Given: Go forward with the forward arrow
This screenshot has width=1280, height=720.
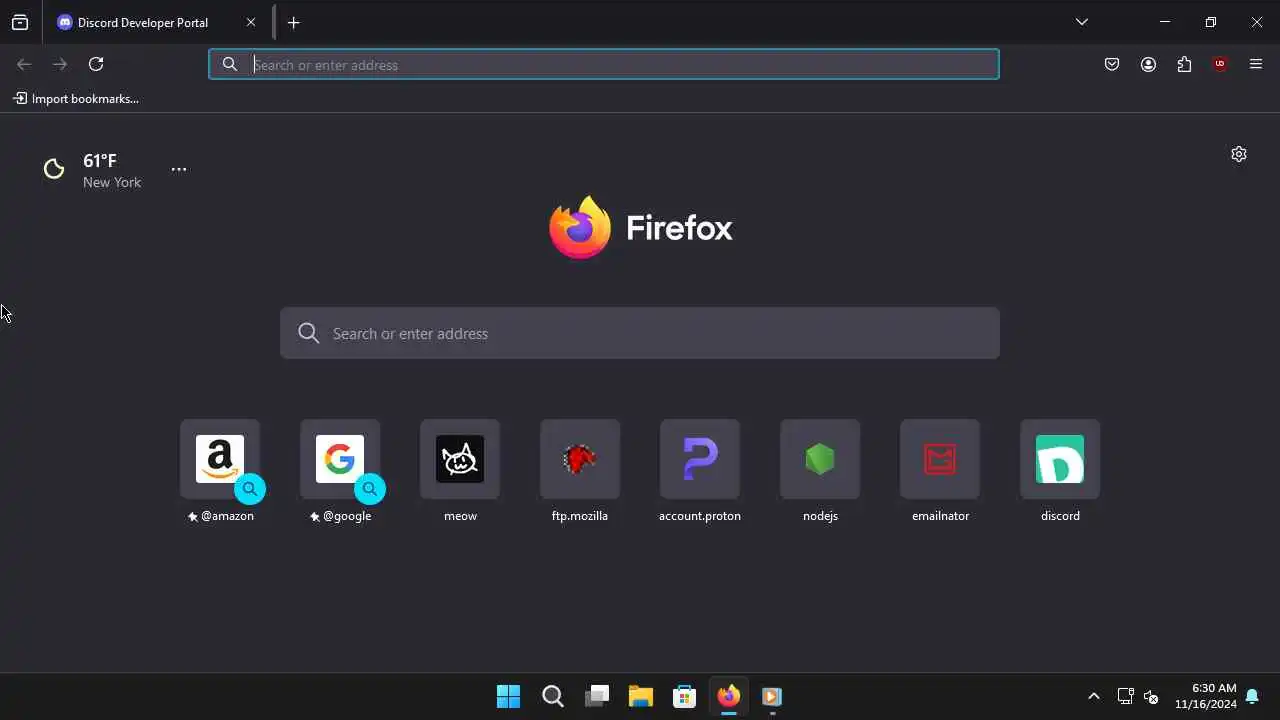Looking at the screenshot, I should click(60, 64).
